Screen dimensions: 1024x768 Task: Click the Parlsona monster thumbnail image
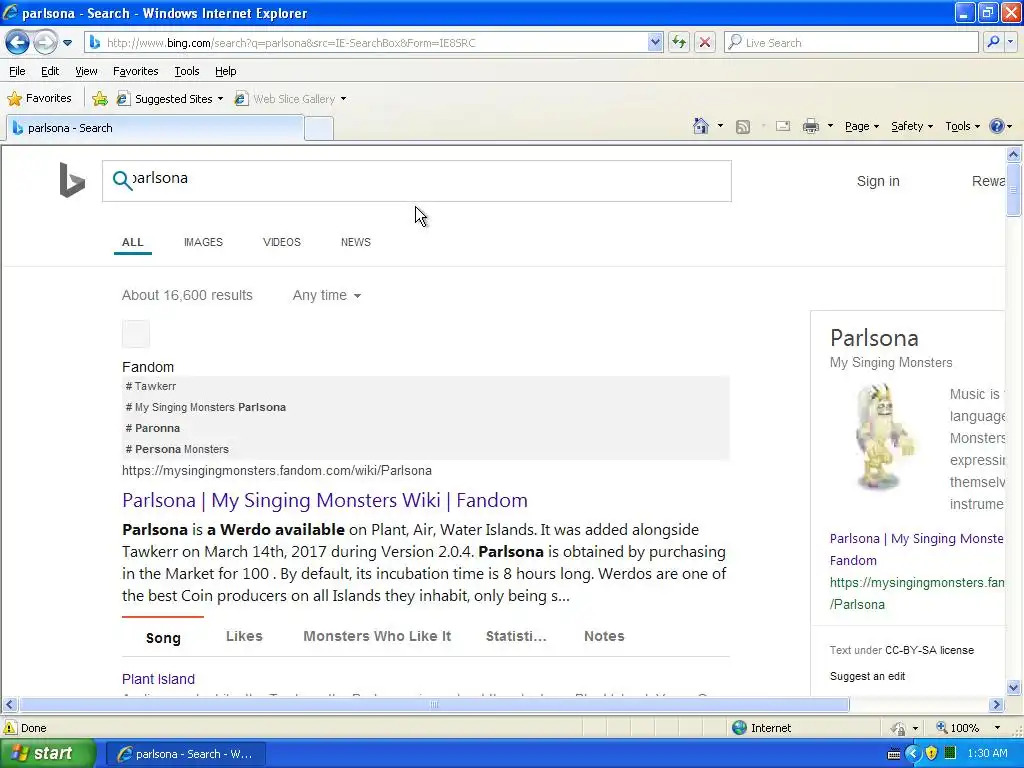click(884, 437)
